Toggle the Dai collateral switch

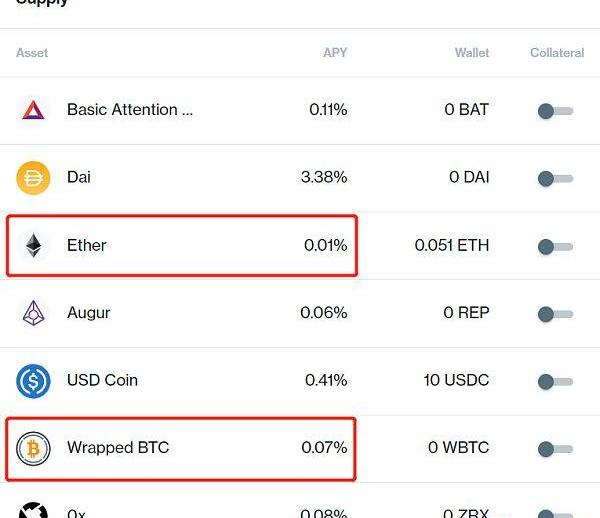[x=555, y=179]
